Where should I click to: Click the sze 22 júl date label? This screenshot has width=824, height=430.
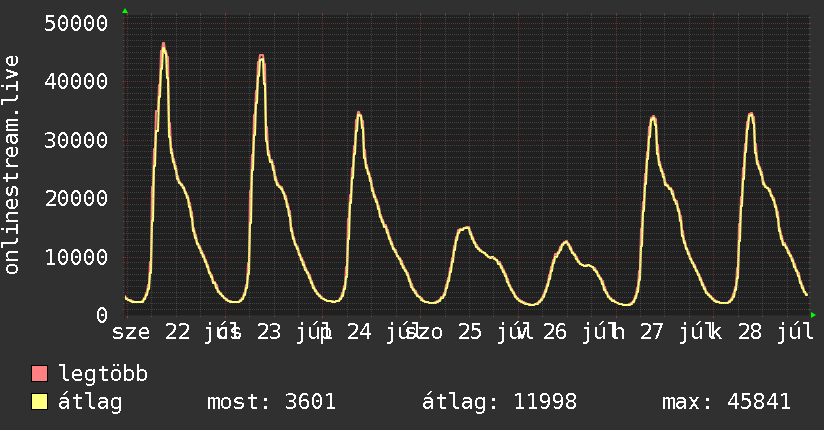171,332
